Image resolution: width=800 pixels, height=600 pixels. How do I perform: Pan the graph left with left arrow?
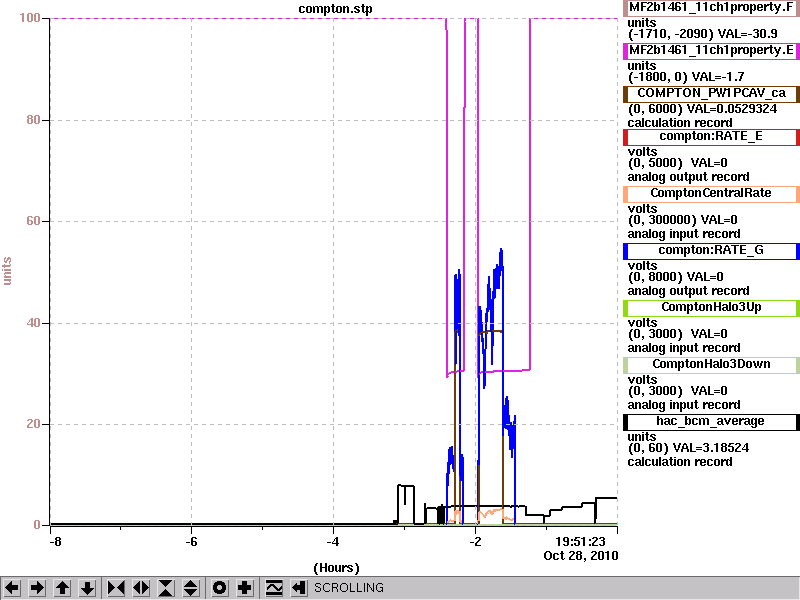pyautogui.click(x=12, y=588)
